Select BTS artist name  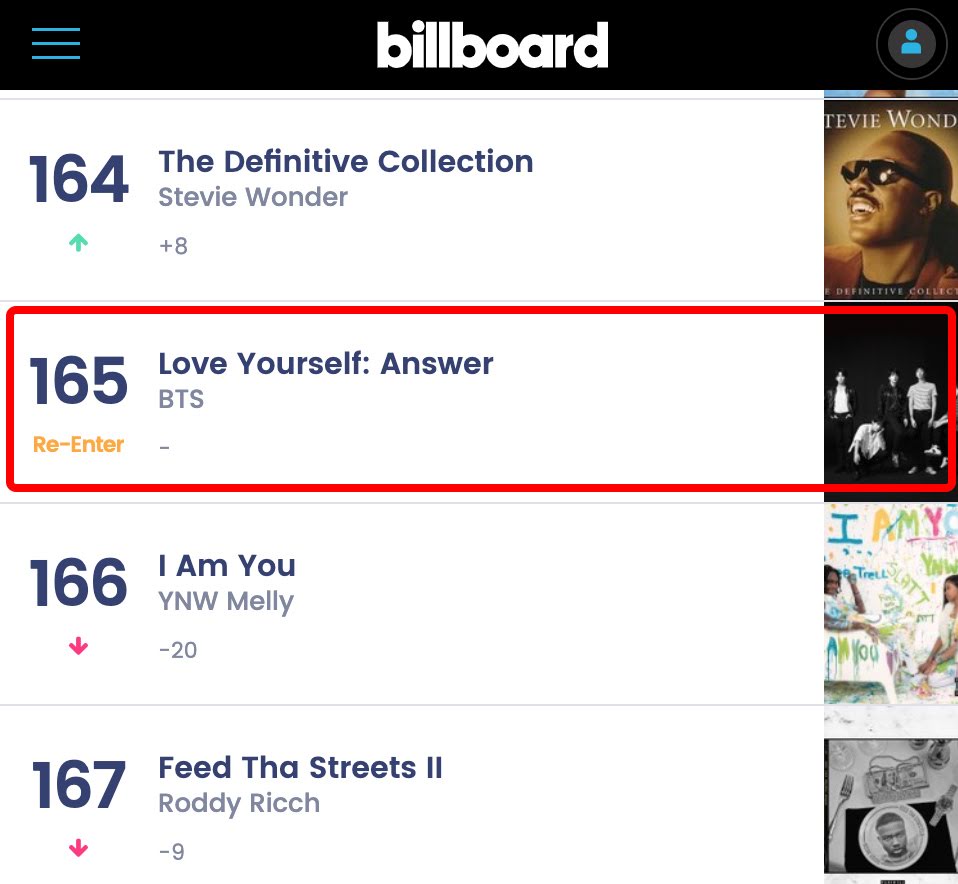point(181,399)
